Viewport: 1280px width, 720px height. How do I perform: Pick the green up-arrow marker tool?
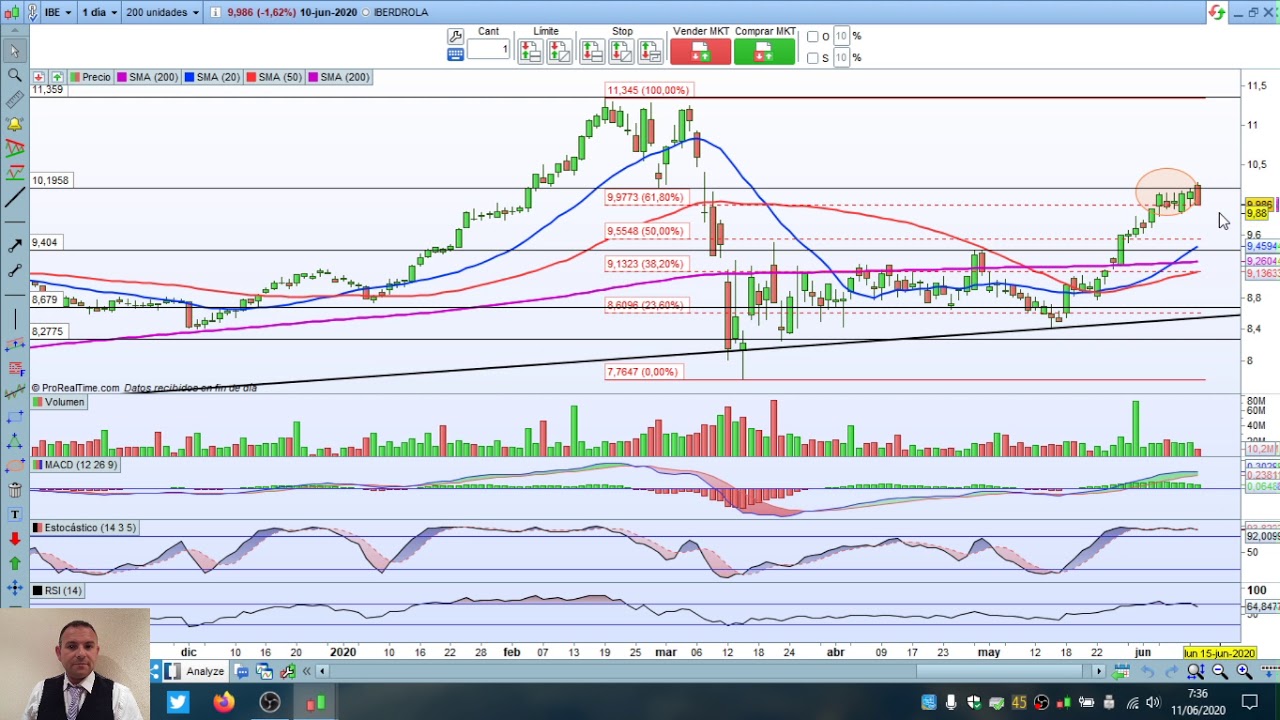14,563
